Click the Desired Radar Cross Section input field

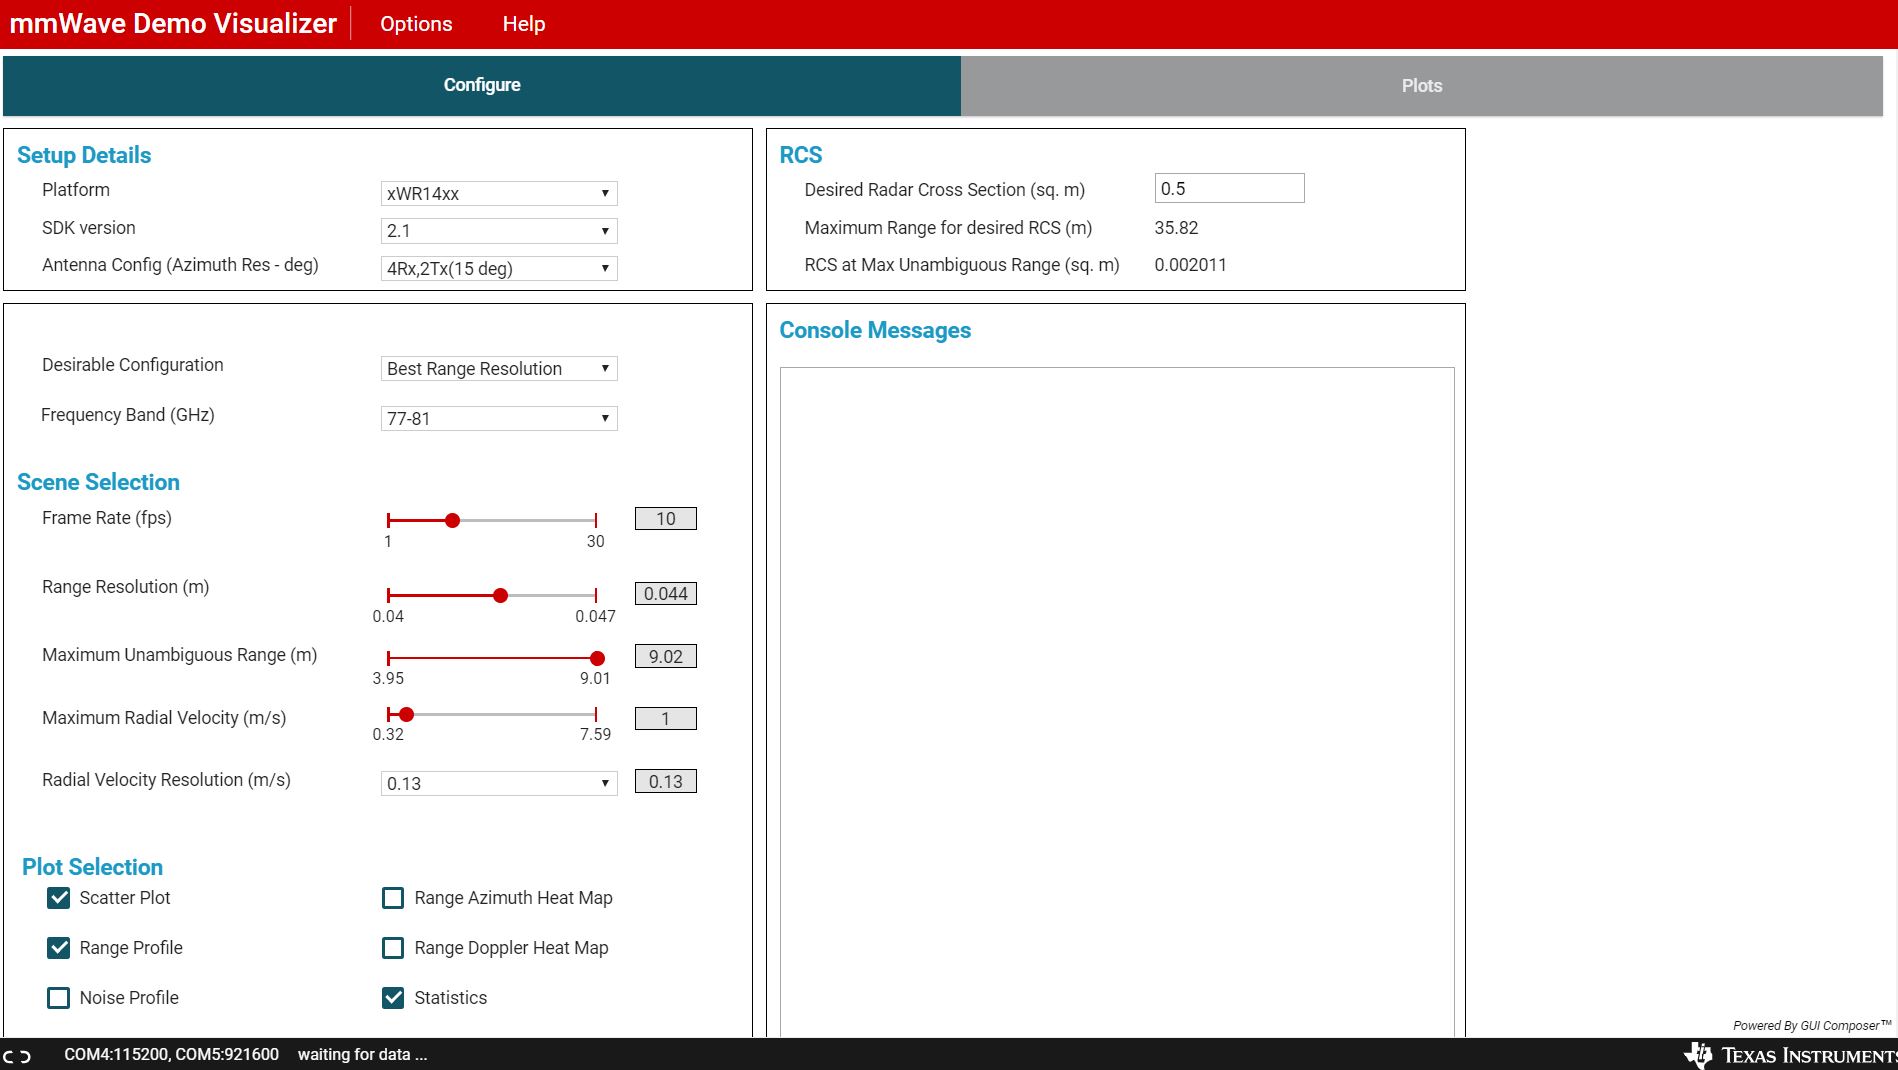tap(1229, 188)
